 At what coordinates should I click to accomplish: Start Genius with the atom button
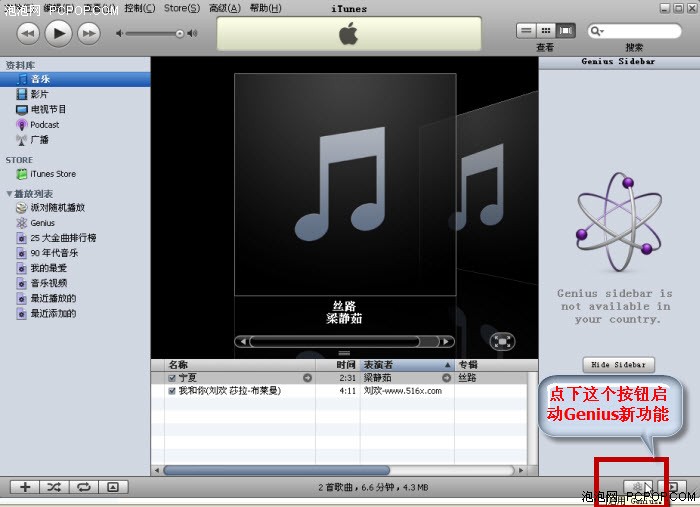638,487
